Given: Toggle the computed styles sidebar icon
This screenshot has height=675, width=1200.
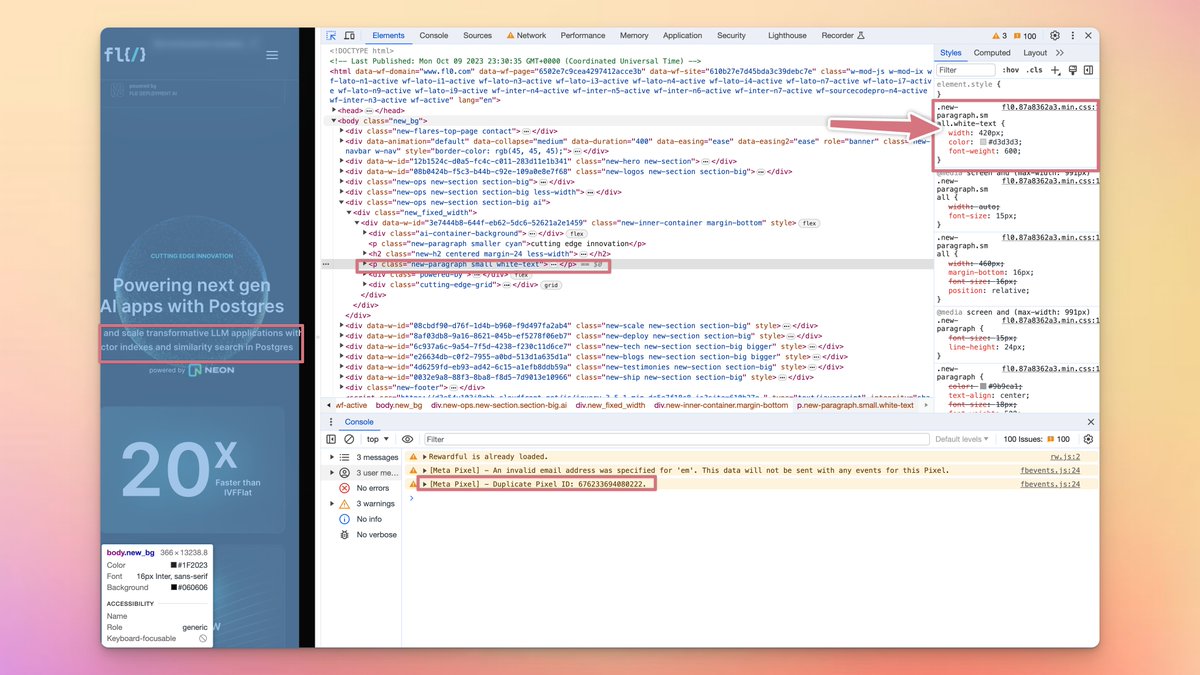Looking at the screenshot, I should [x=1088, y=70].
